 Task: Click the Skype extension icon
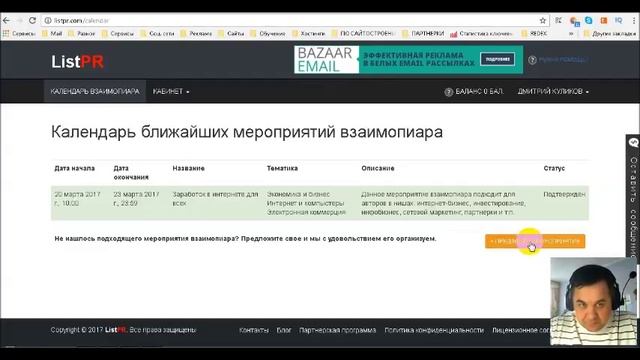(x=589, y=20)
